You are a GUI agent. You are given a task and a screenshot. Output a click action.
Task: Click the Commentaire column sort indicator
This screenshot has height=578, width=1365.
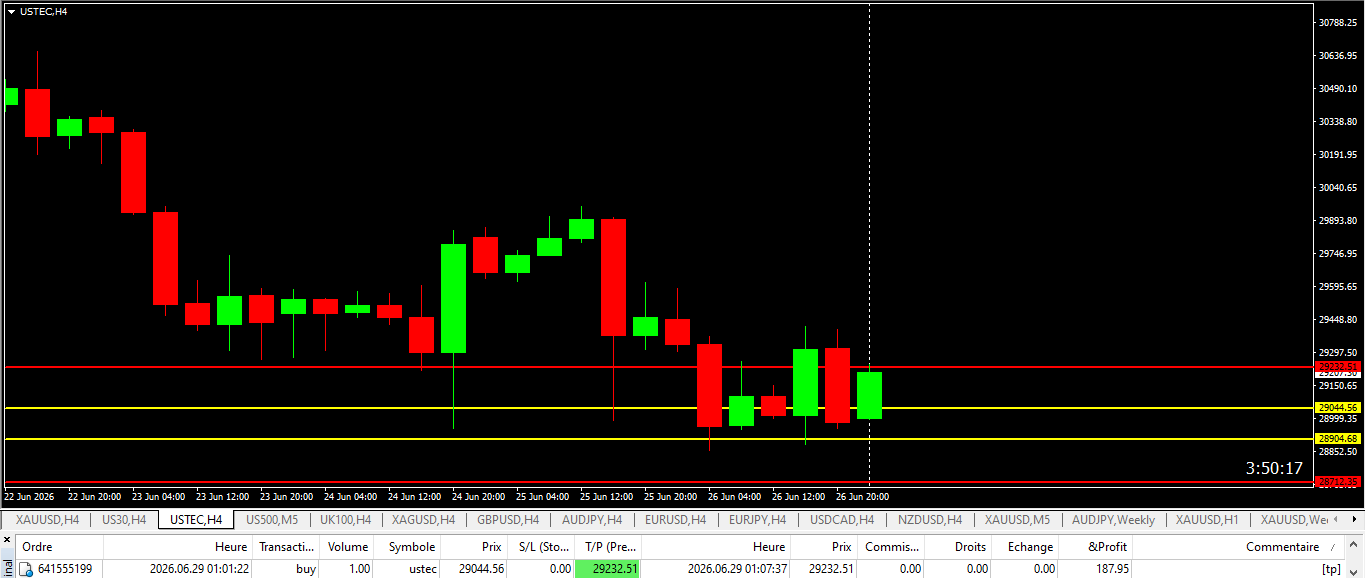pos(1332,548)
